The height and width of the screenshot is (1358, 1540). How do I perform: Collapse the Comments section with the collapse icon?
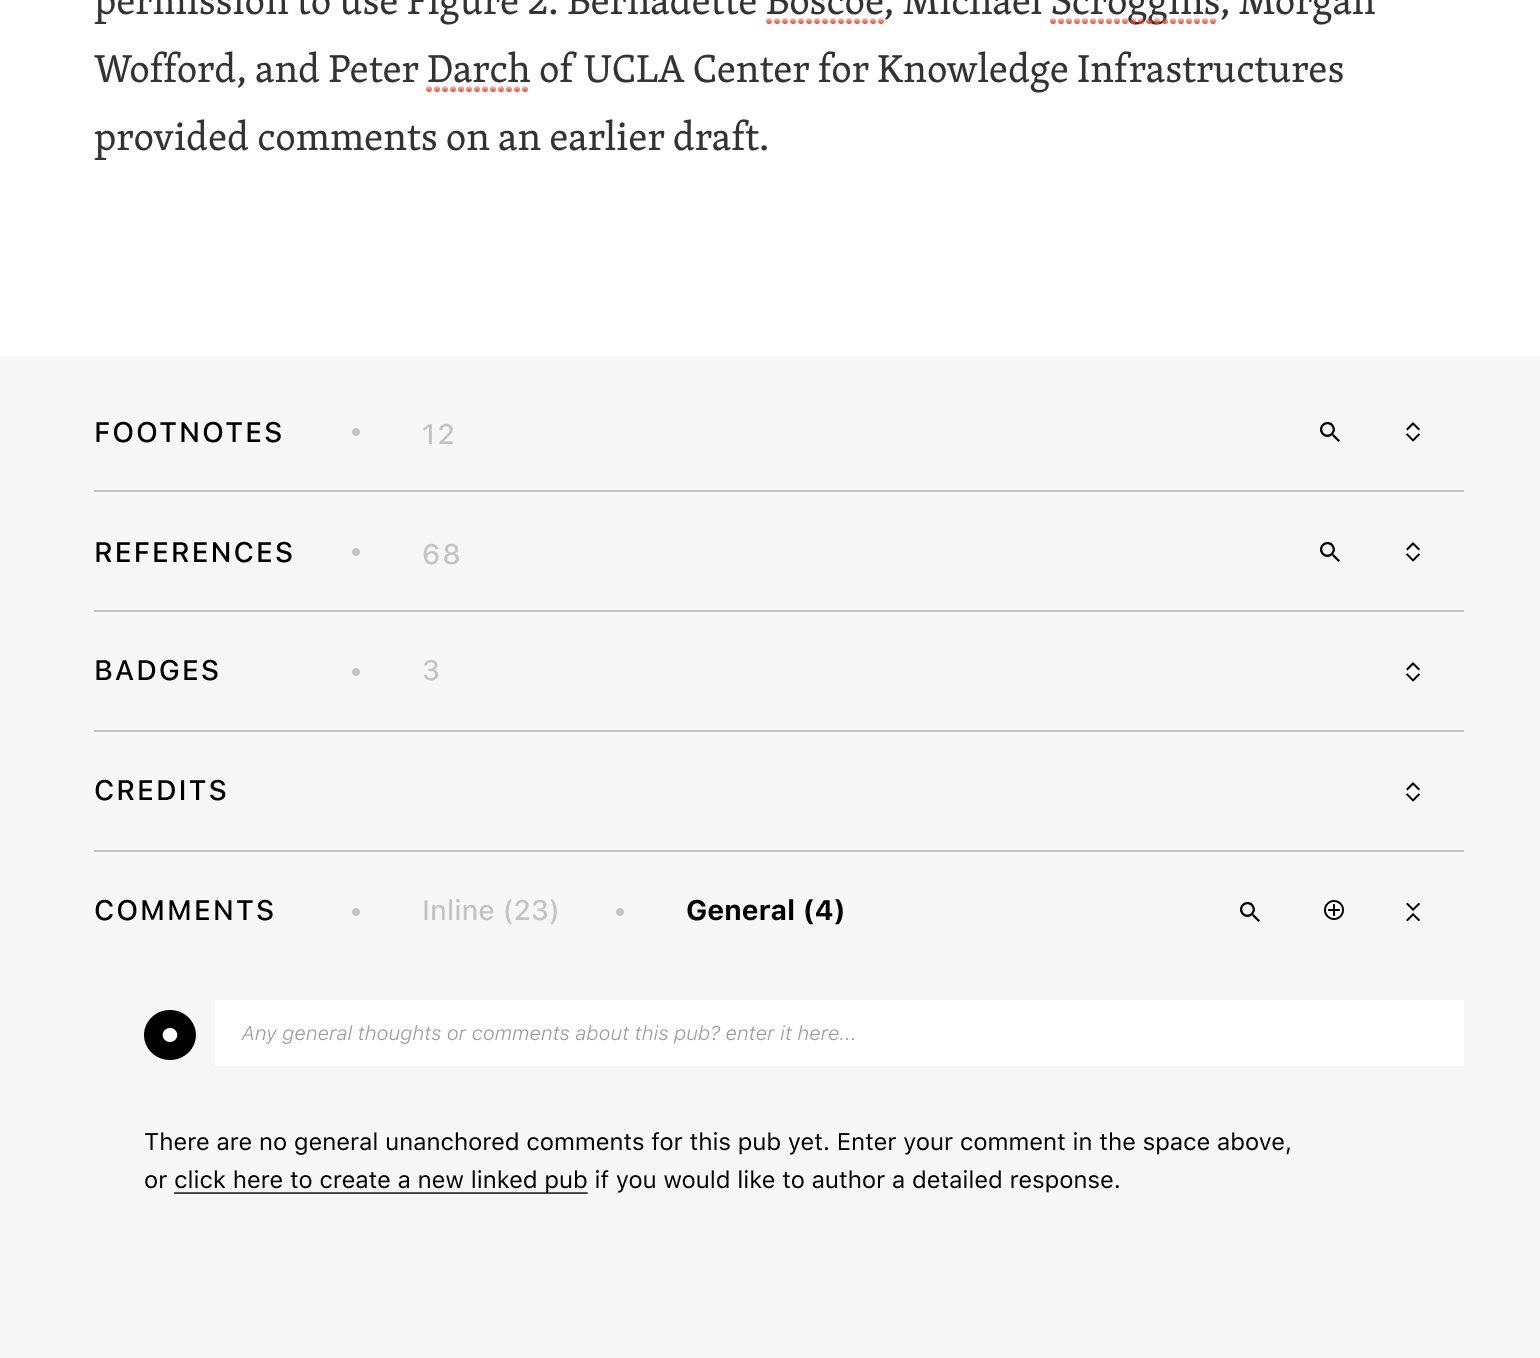(x=1413, y=911)
